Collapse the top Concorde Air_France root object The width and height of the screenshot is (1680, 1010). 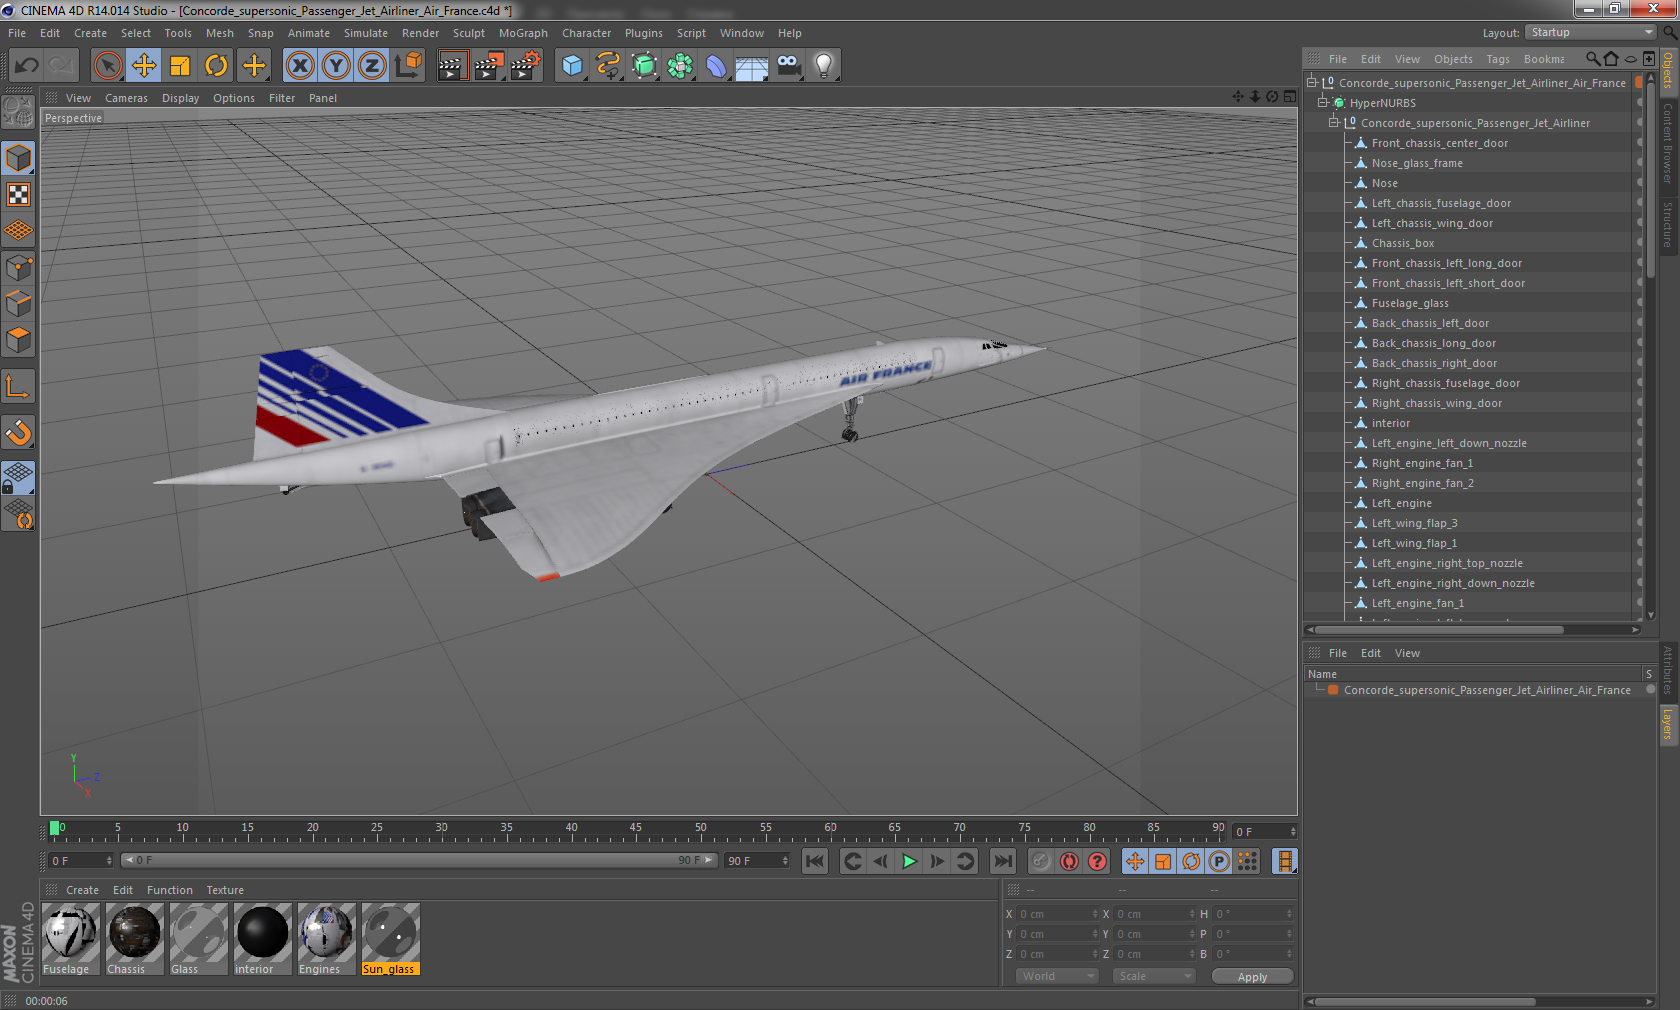1311,82
